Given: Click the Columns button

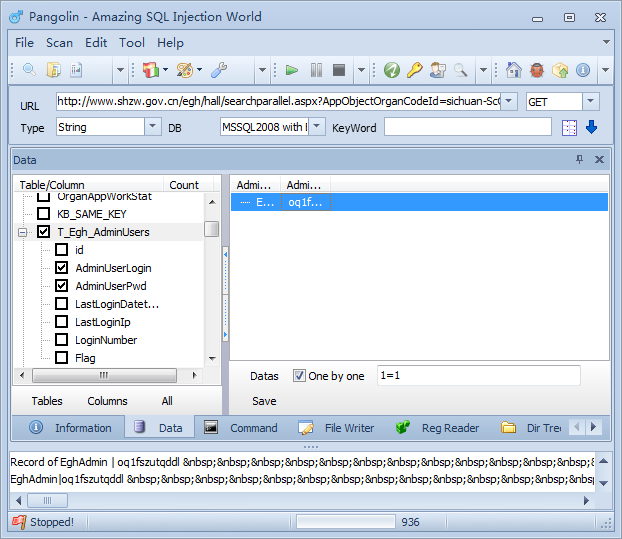Looking at the screenshot, I should click(x=107, y=401).
